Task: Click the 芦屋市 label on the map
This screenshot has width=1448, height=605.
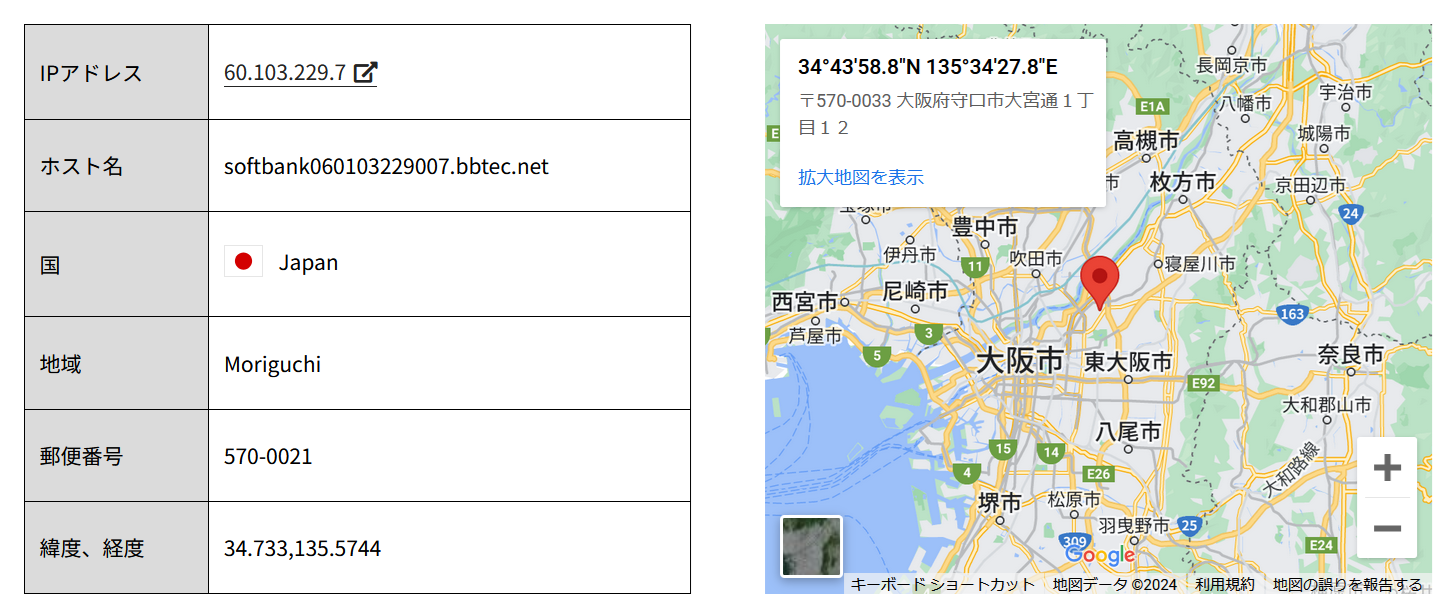Action: (x=816, y=337)
